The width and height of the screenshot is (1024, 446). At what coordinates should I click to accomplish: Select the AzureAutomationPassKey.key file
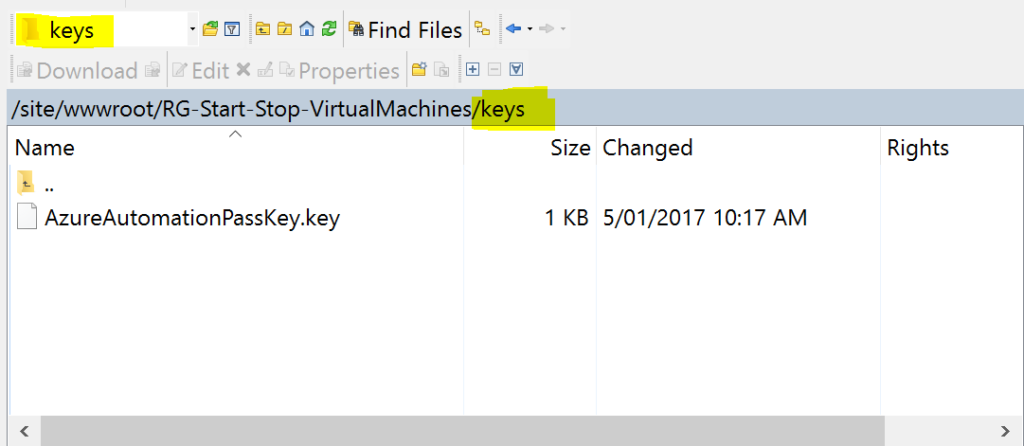191,217
